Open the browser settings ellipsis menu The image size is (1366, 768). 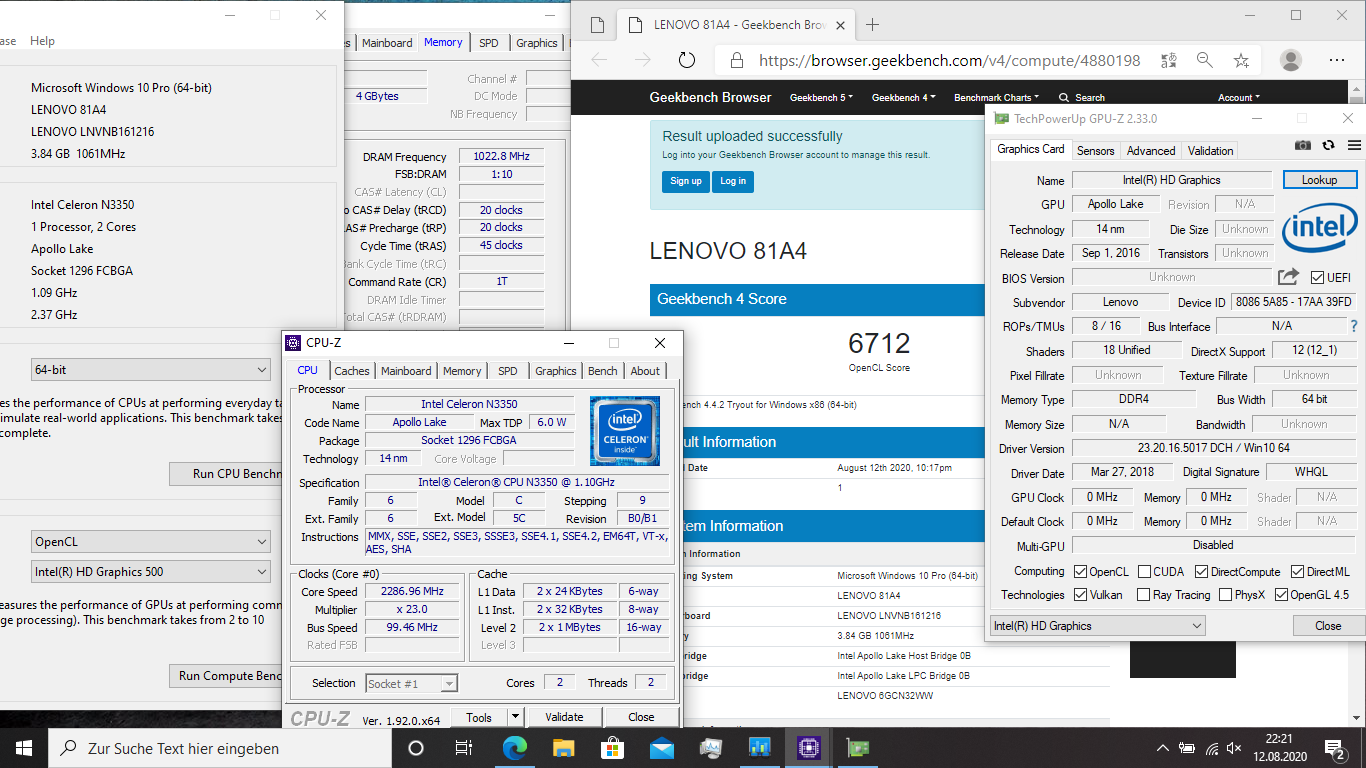(x=1339, y=60)
